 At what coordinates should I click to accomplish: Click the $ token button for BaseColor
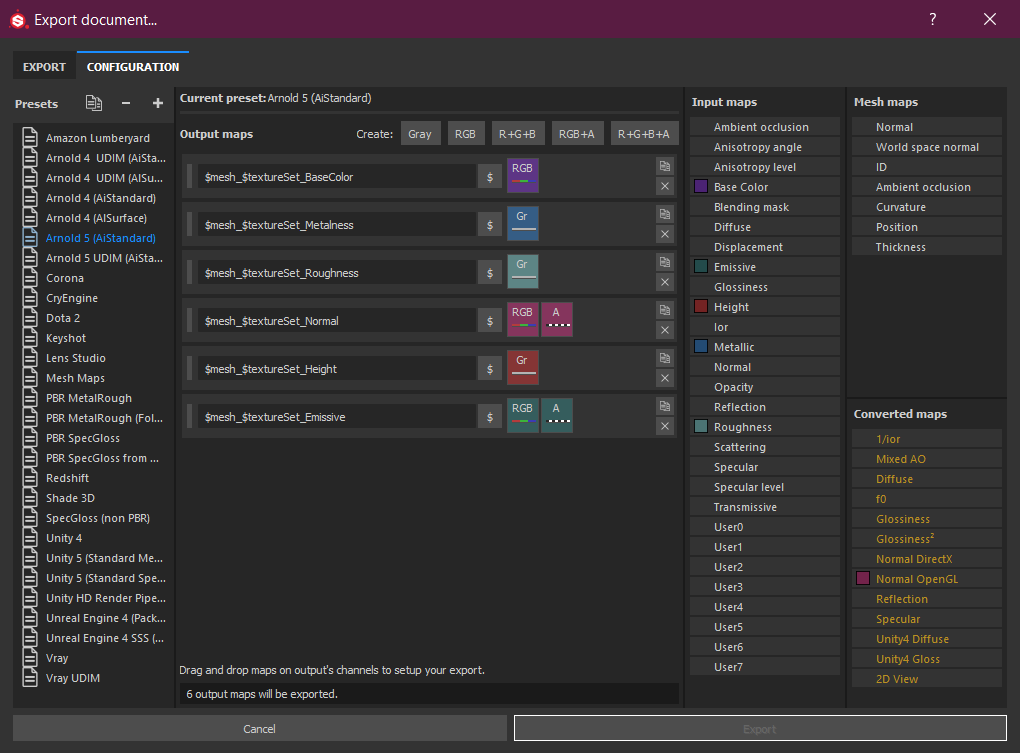(490, 177)
